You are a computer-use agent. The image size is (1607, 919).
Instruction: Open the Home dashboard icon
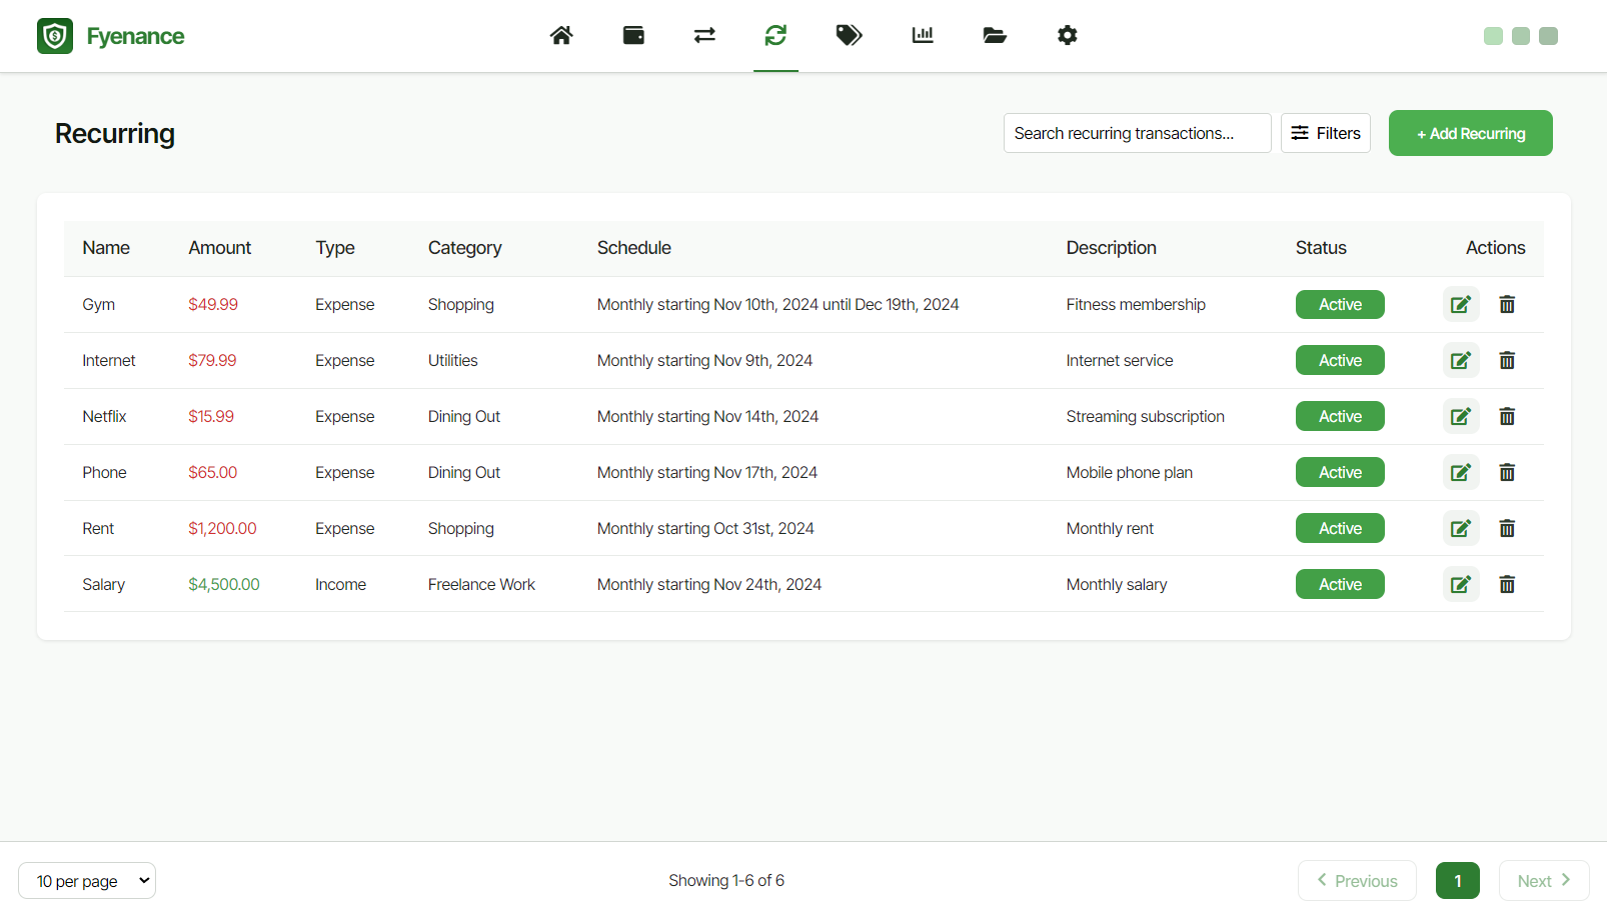(x=561, y=35)
